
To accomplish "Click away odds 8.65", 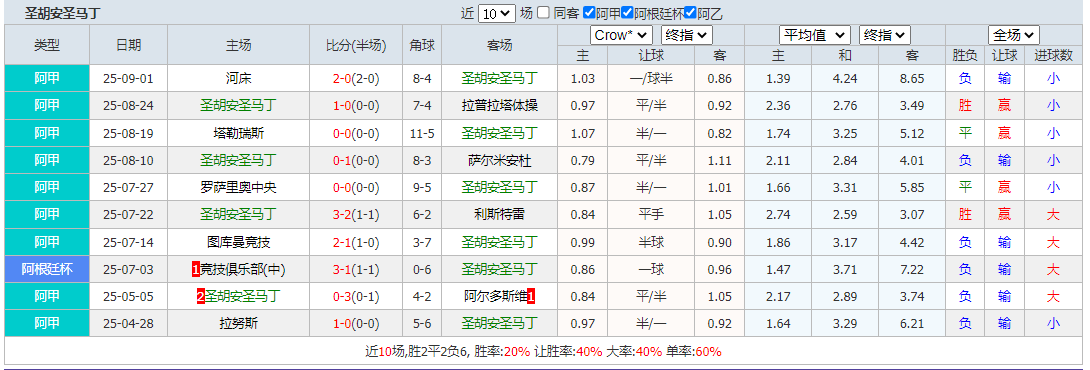I will (911, 79).
